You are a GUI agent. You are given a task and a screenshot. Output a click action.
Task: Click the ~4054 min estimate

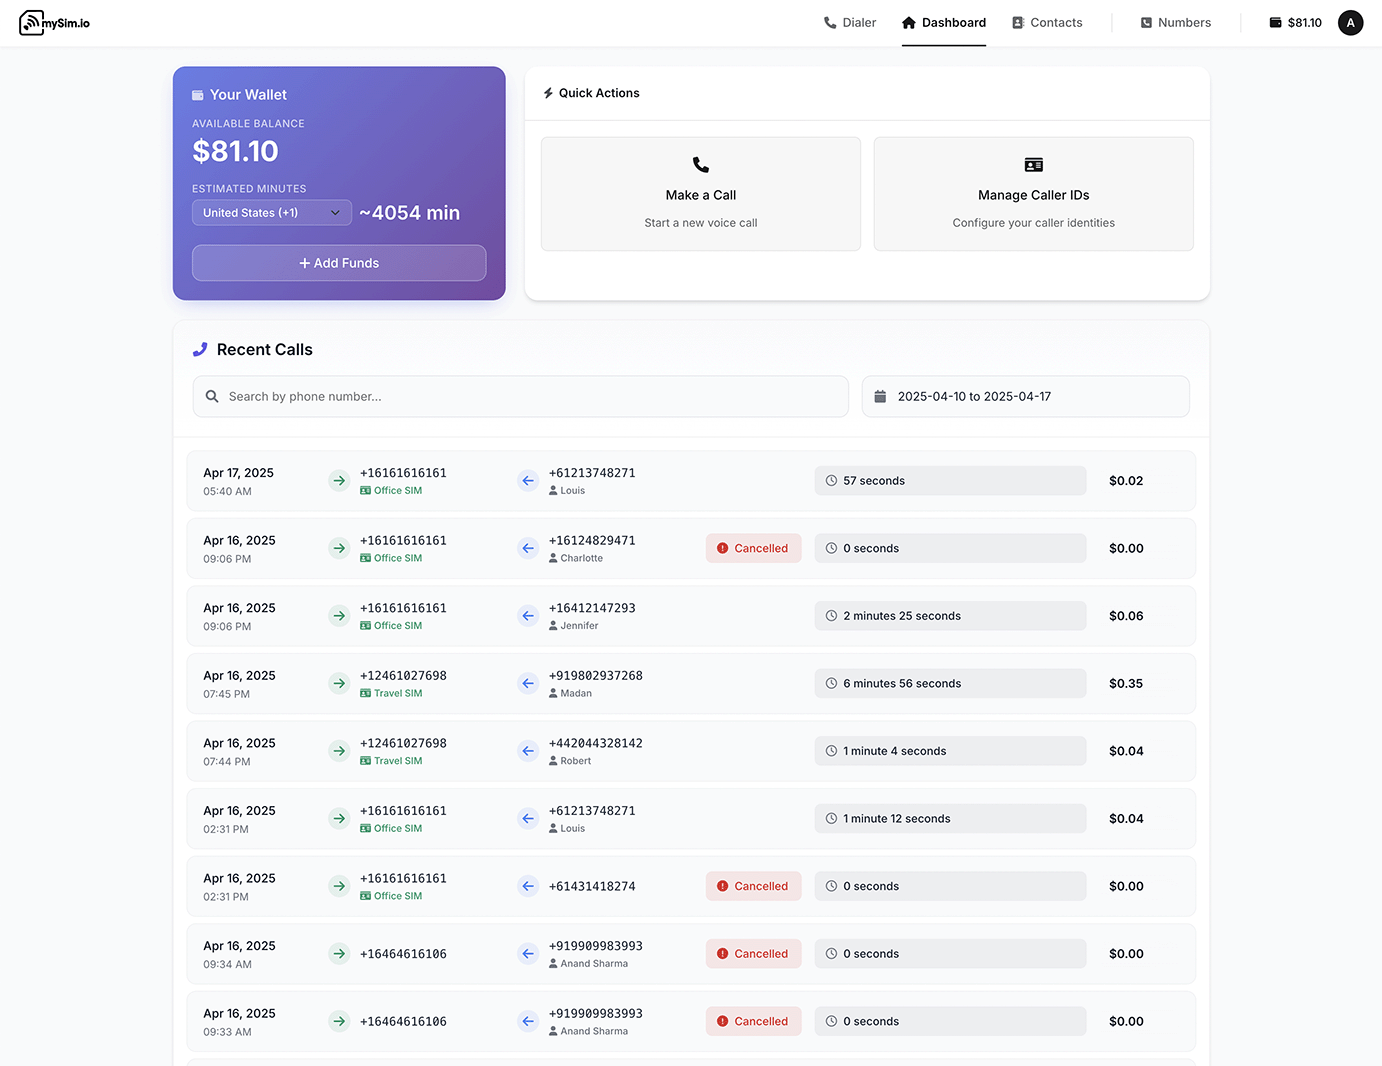click(x=410, y=213)
